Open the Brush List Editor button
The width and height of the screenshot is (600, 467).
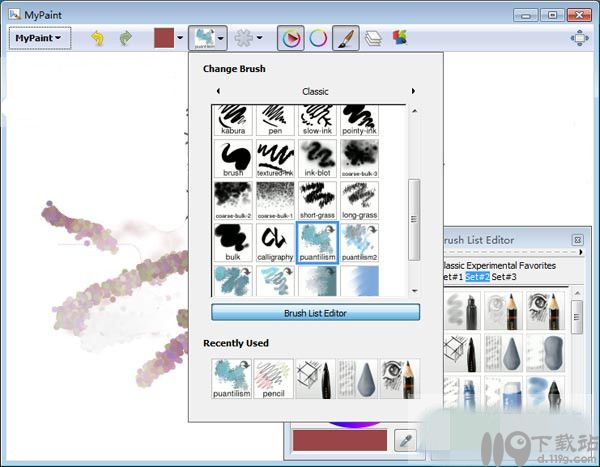click(315, 313)
